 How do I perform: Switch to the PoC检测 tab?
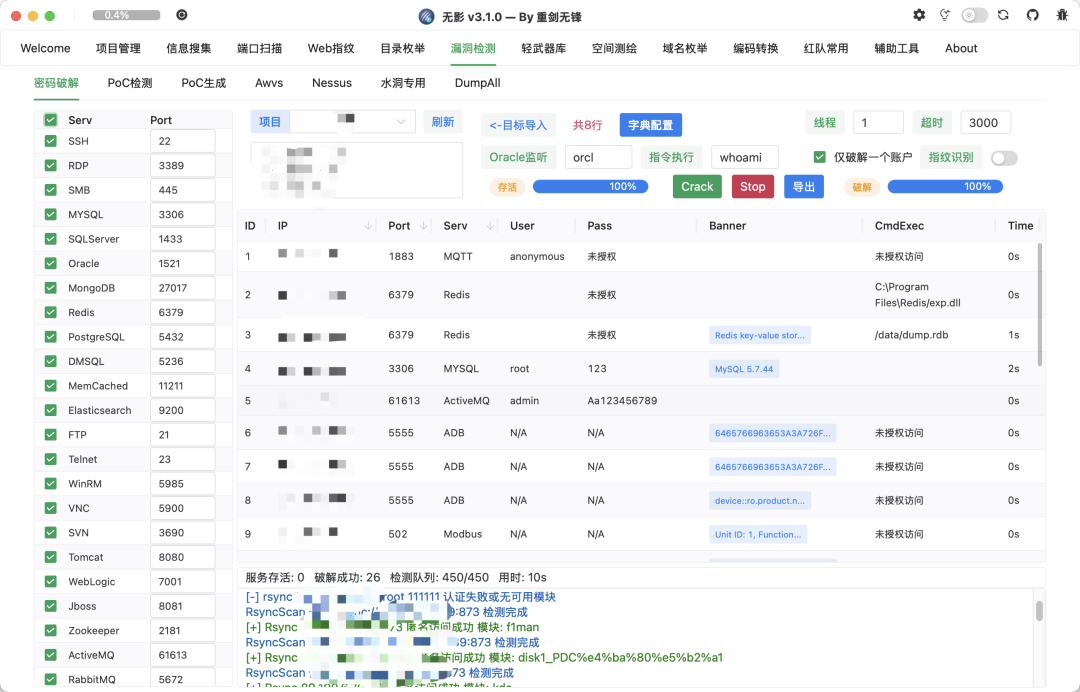(129, 83)
